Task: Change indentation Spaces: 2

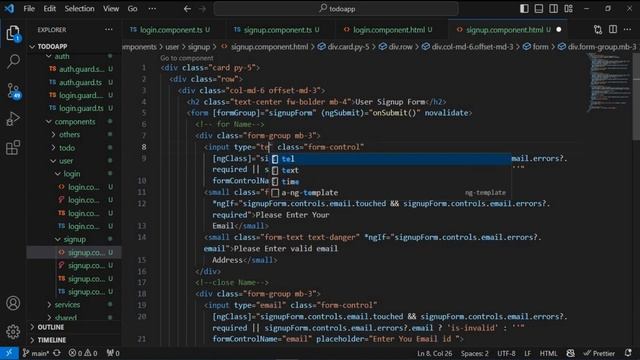Action: pyautogui.click(x=475, y=353)
